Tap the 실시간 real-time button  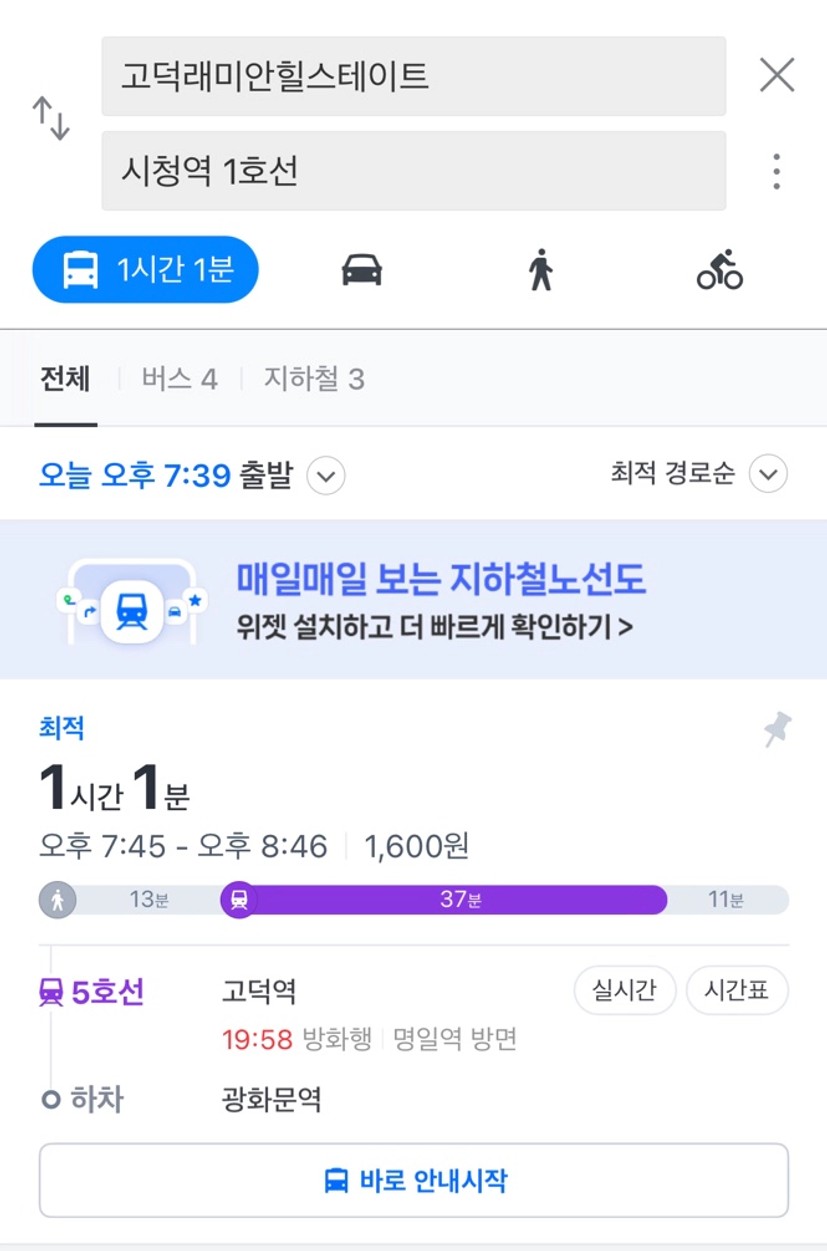pos(624,991)
